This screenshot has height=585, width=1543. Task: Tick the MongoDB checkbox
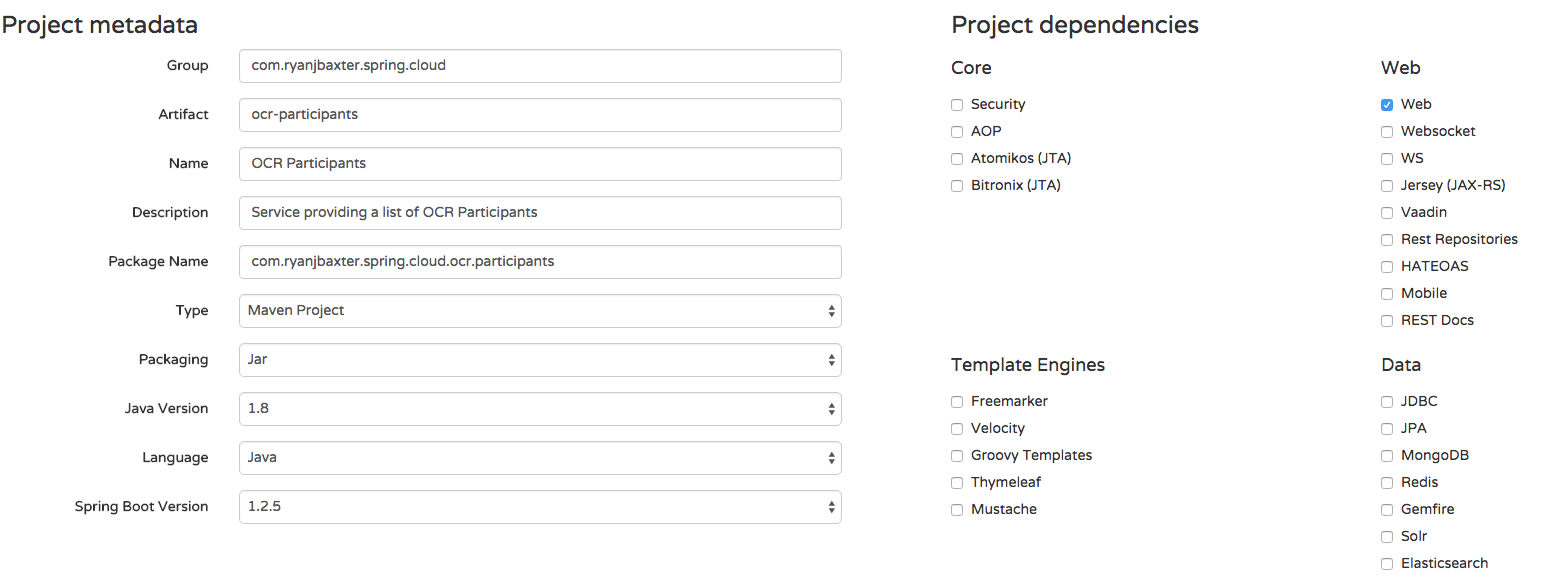[1387, 456]
